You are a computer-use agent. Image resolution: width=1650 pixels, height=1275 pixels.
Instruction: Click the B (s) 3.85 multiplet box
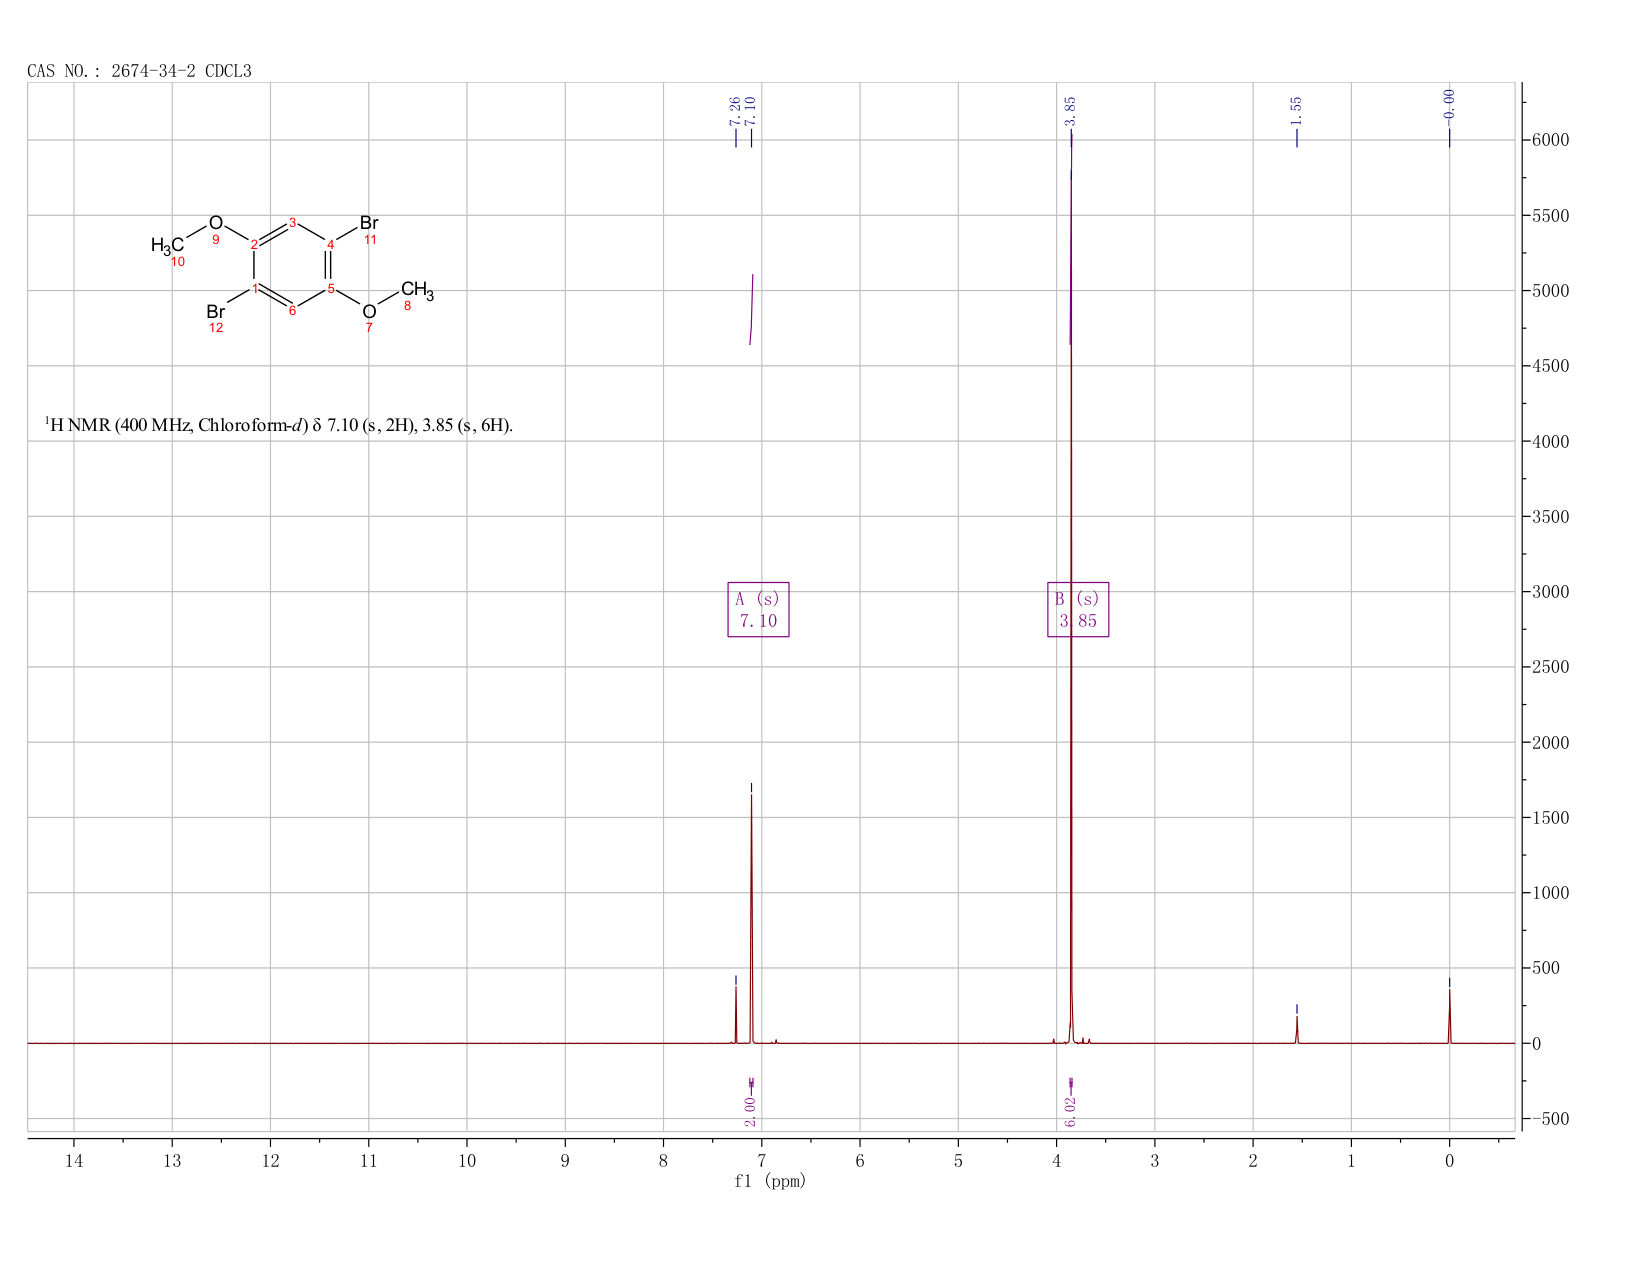[x=1078, y=609]
